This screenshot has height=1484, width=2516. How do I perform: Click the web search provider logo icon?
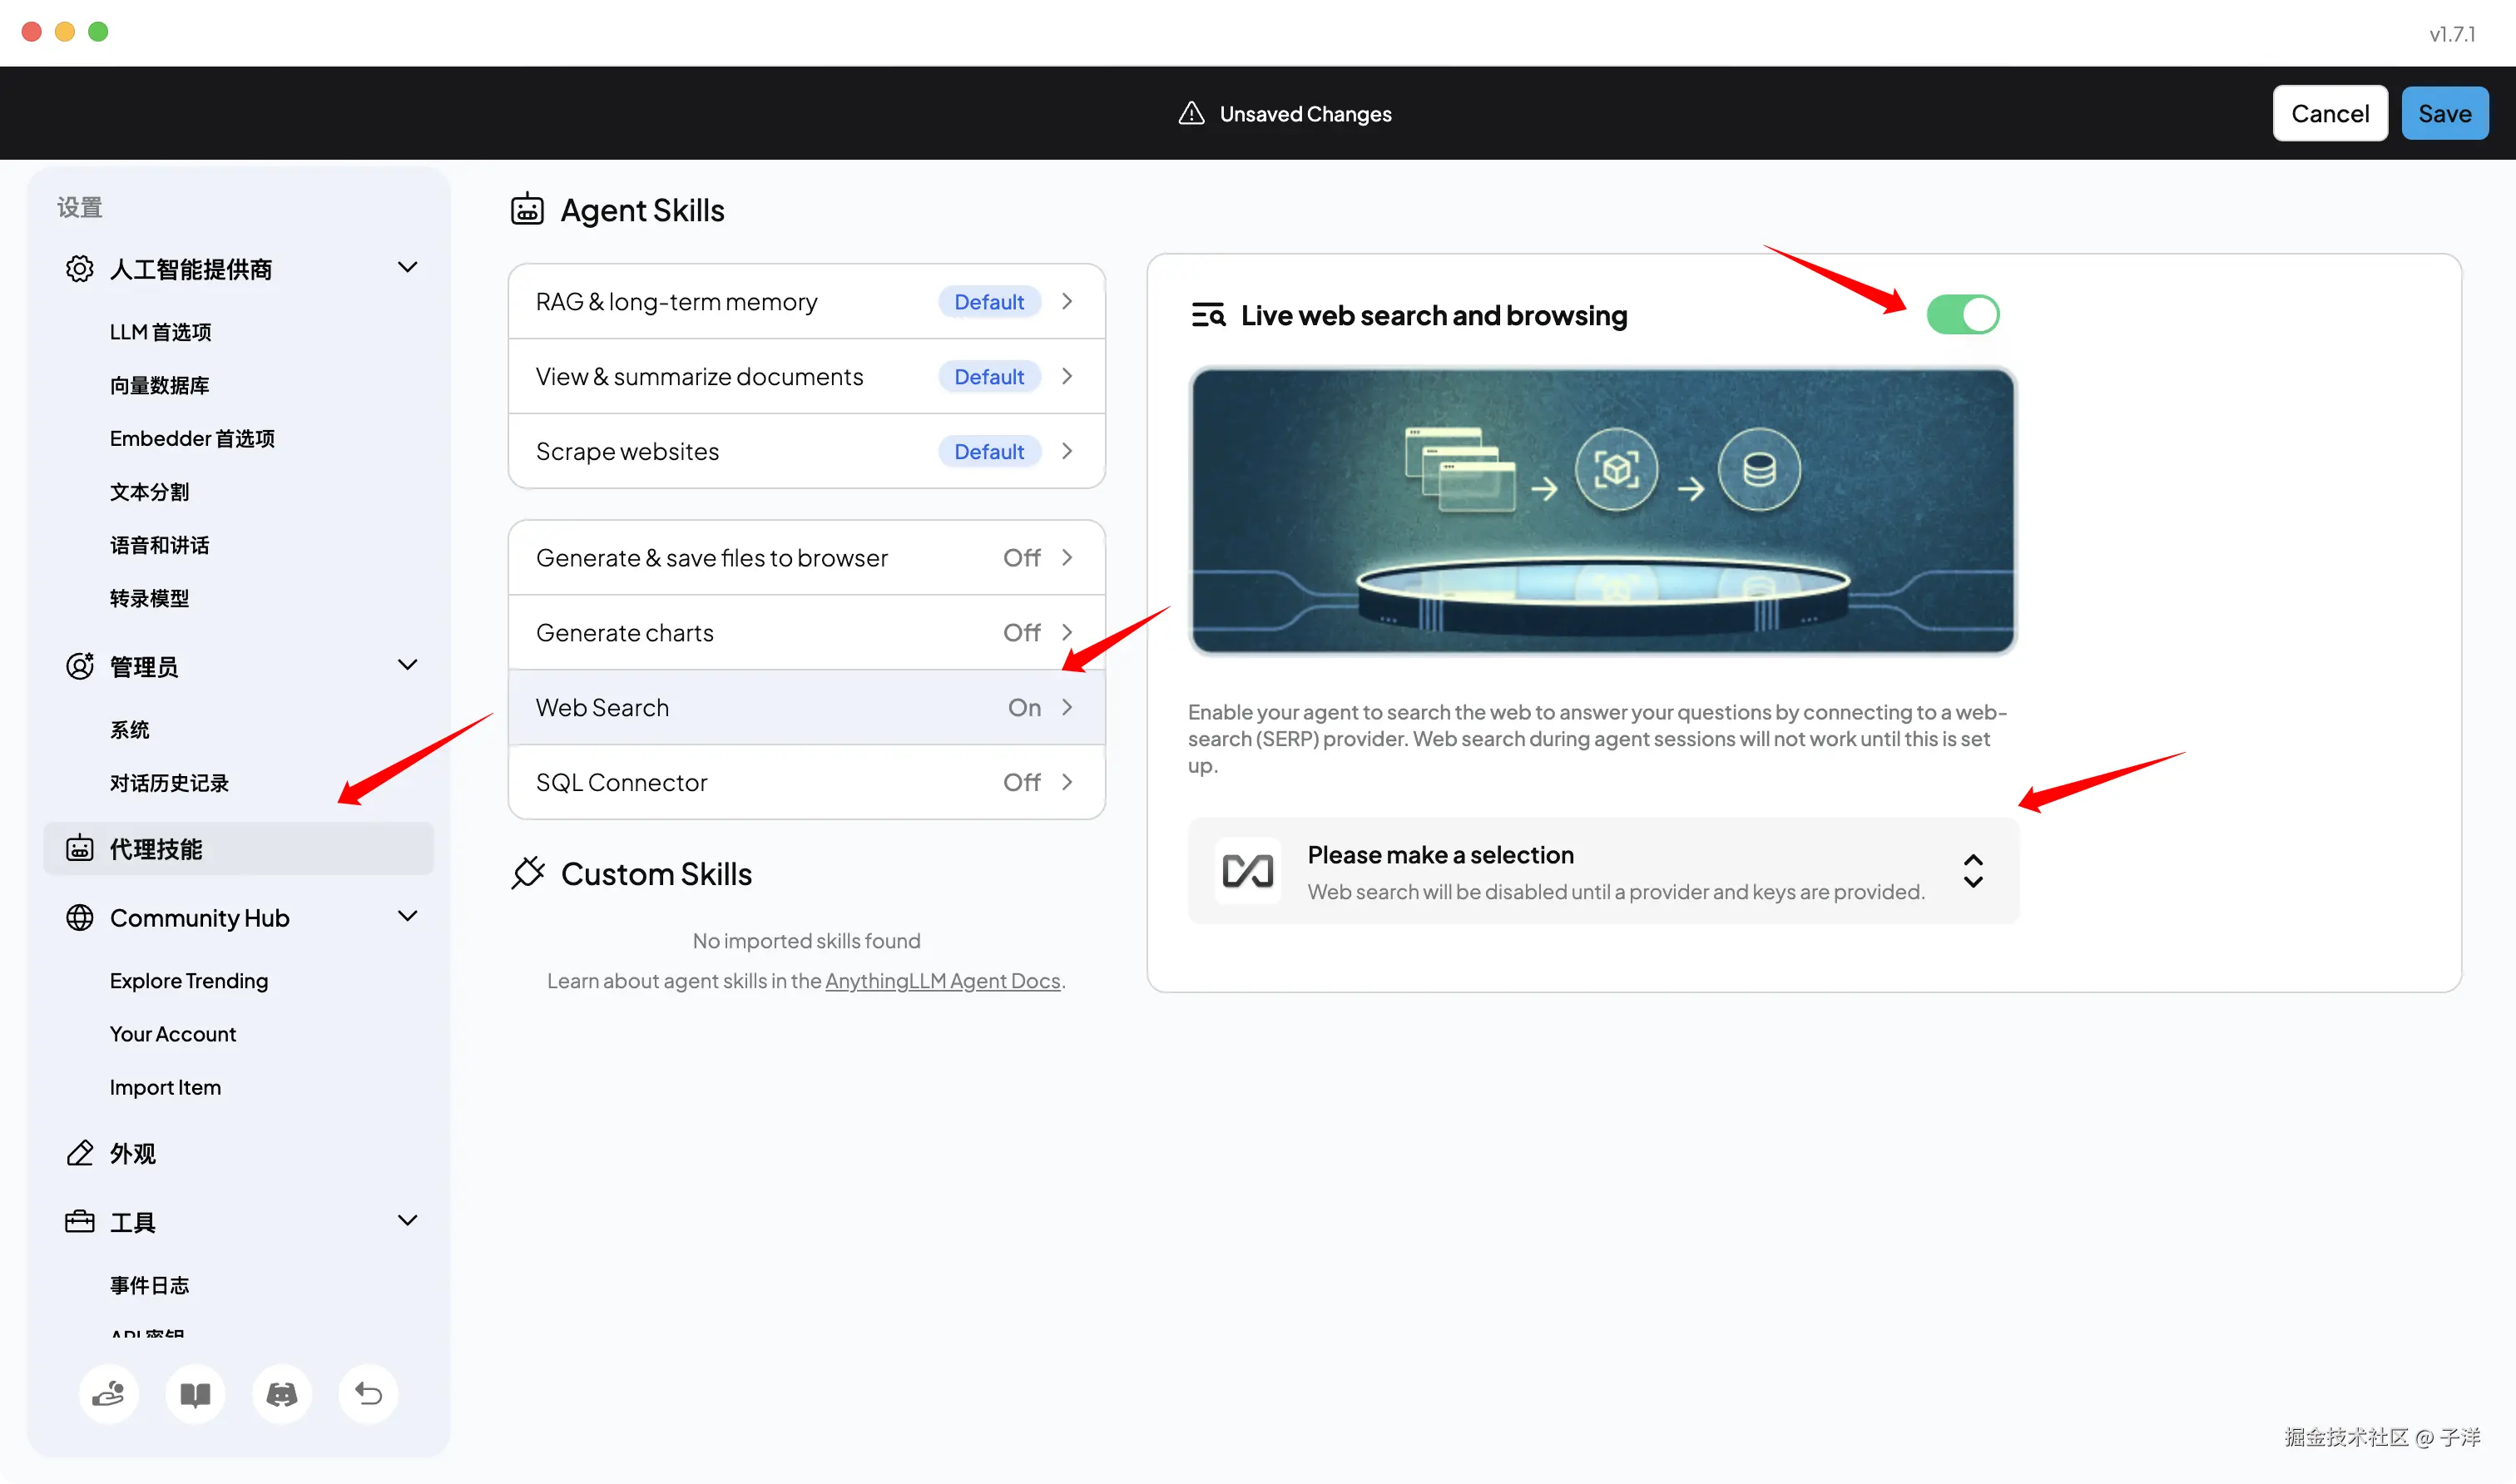tap(1247, 871)
